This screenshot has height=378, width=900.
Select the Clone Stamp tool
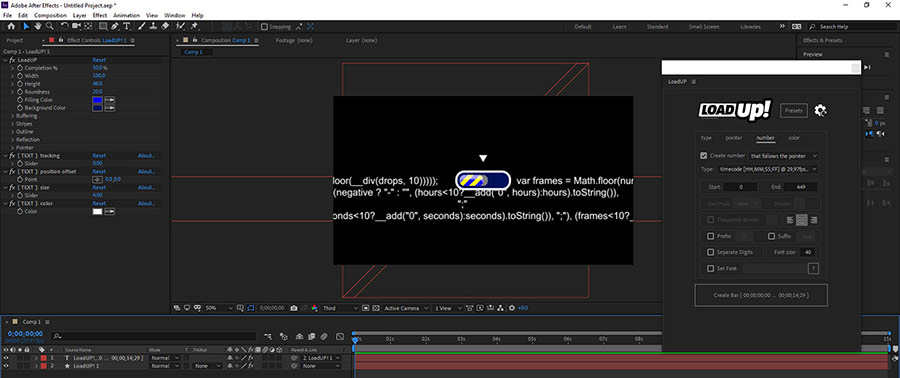tap(153, 26)
